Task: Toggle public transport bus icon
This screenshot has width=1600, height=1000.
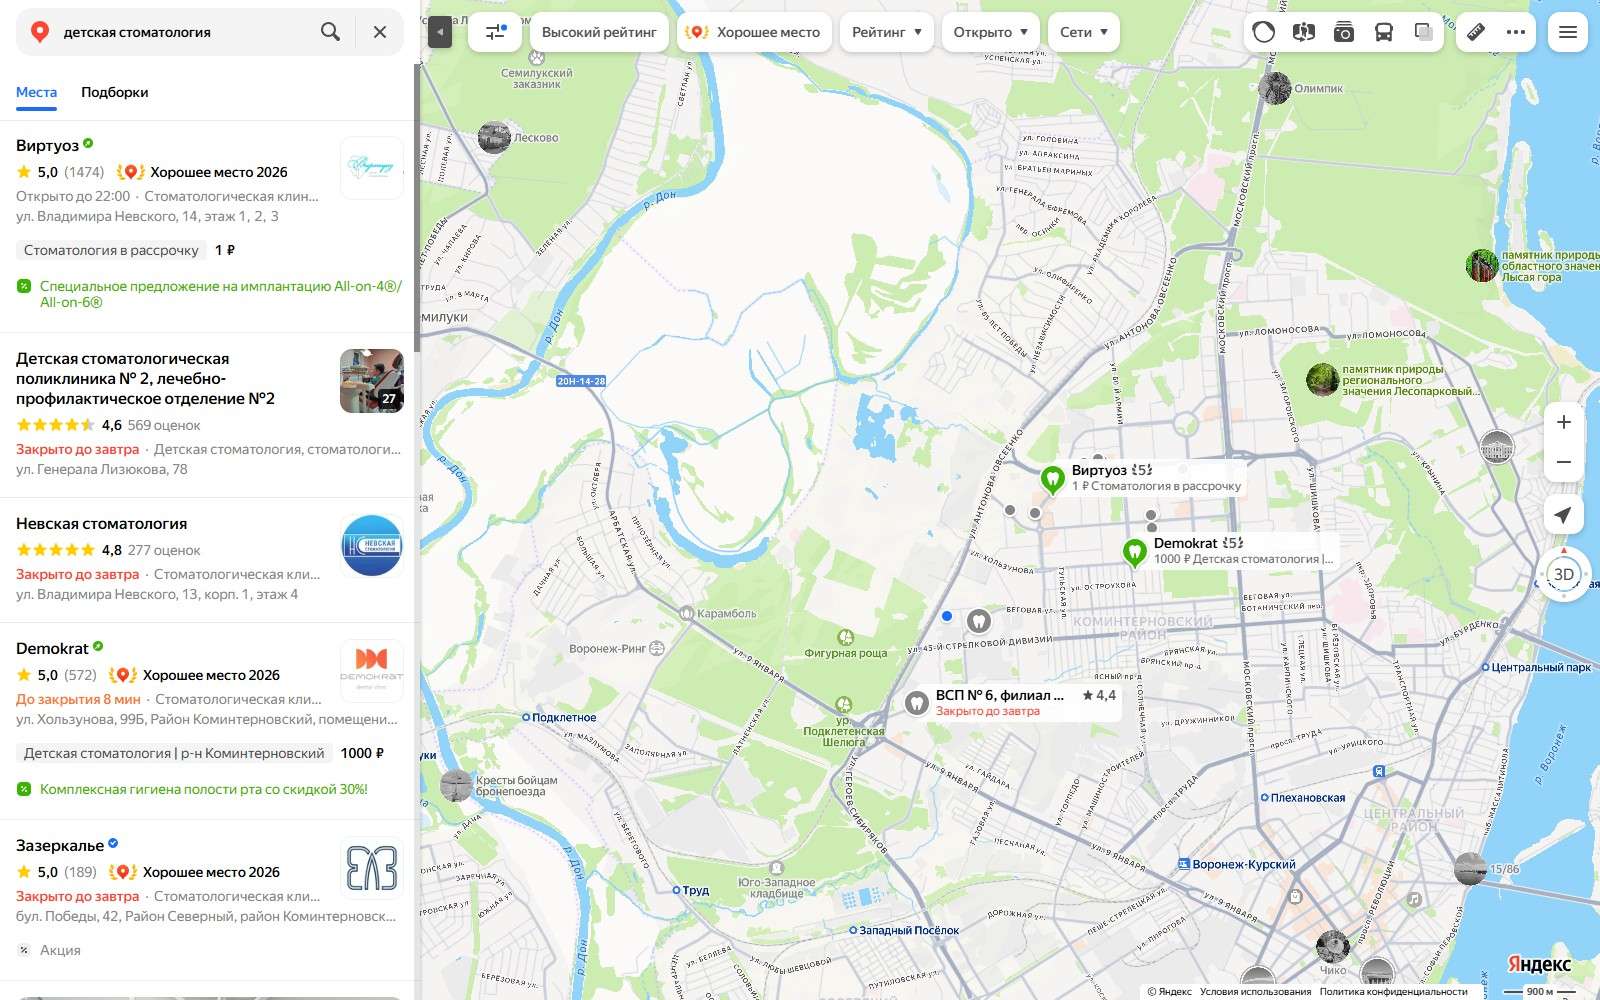Action: coord(1384,32)
